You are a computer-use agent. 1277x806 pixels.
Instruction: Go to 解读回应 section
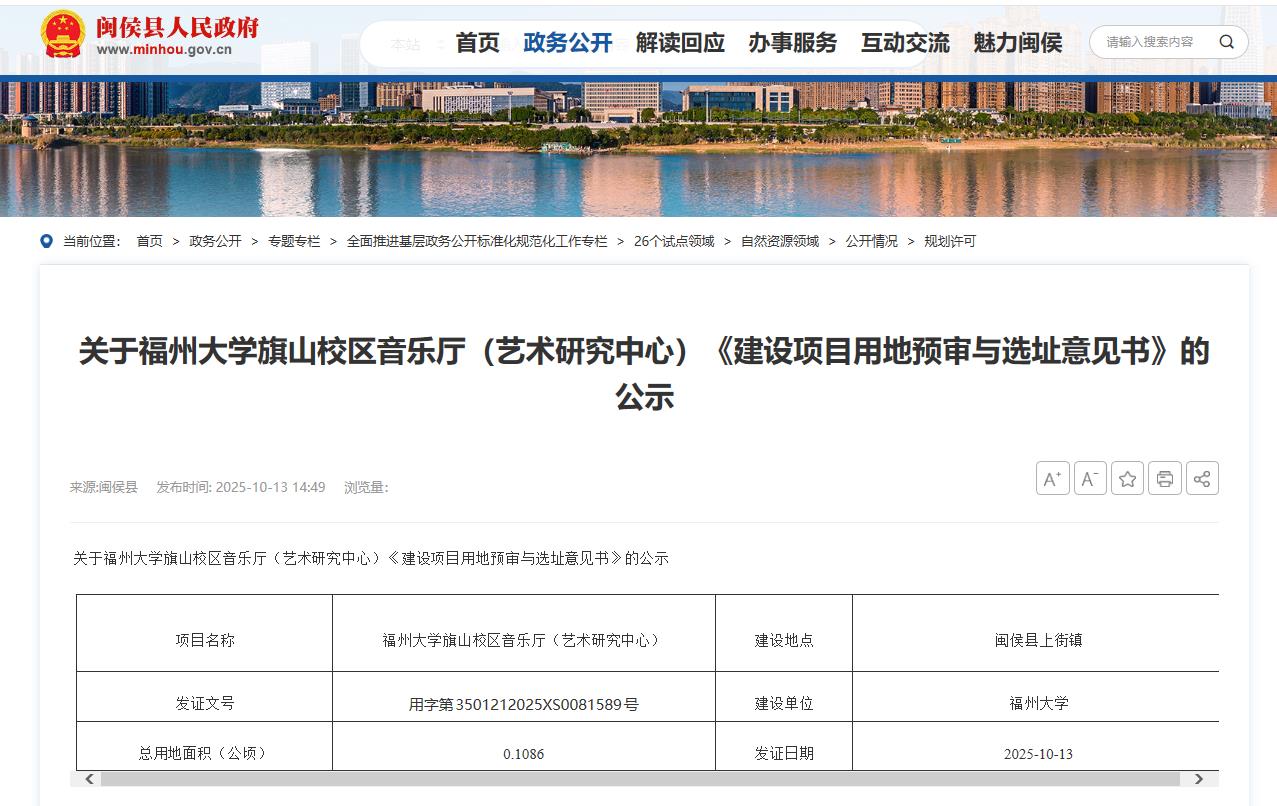point(680,43)
